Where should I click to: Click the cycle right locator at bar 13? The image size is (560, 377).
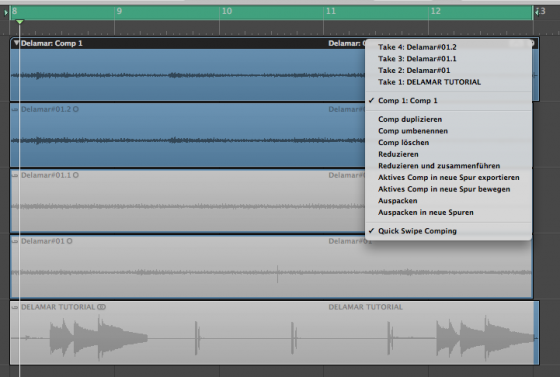(537, 12)
